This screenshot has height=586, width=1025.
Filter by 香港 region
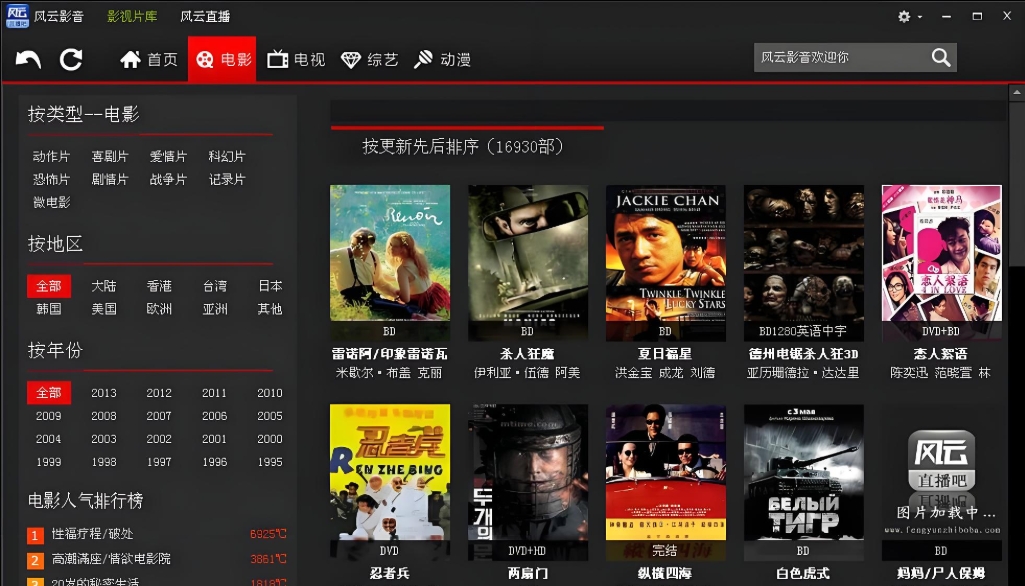pyautogui.click(x=158, y=285)
